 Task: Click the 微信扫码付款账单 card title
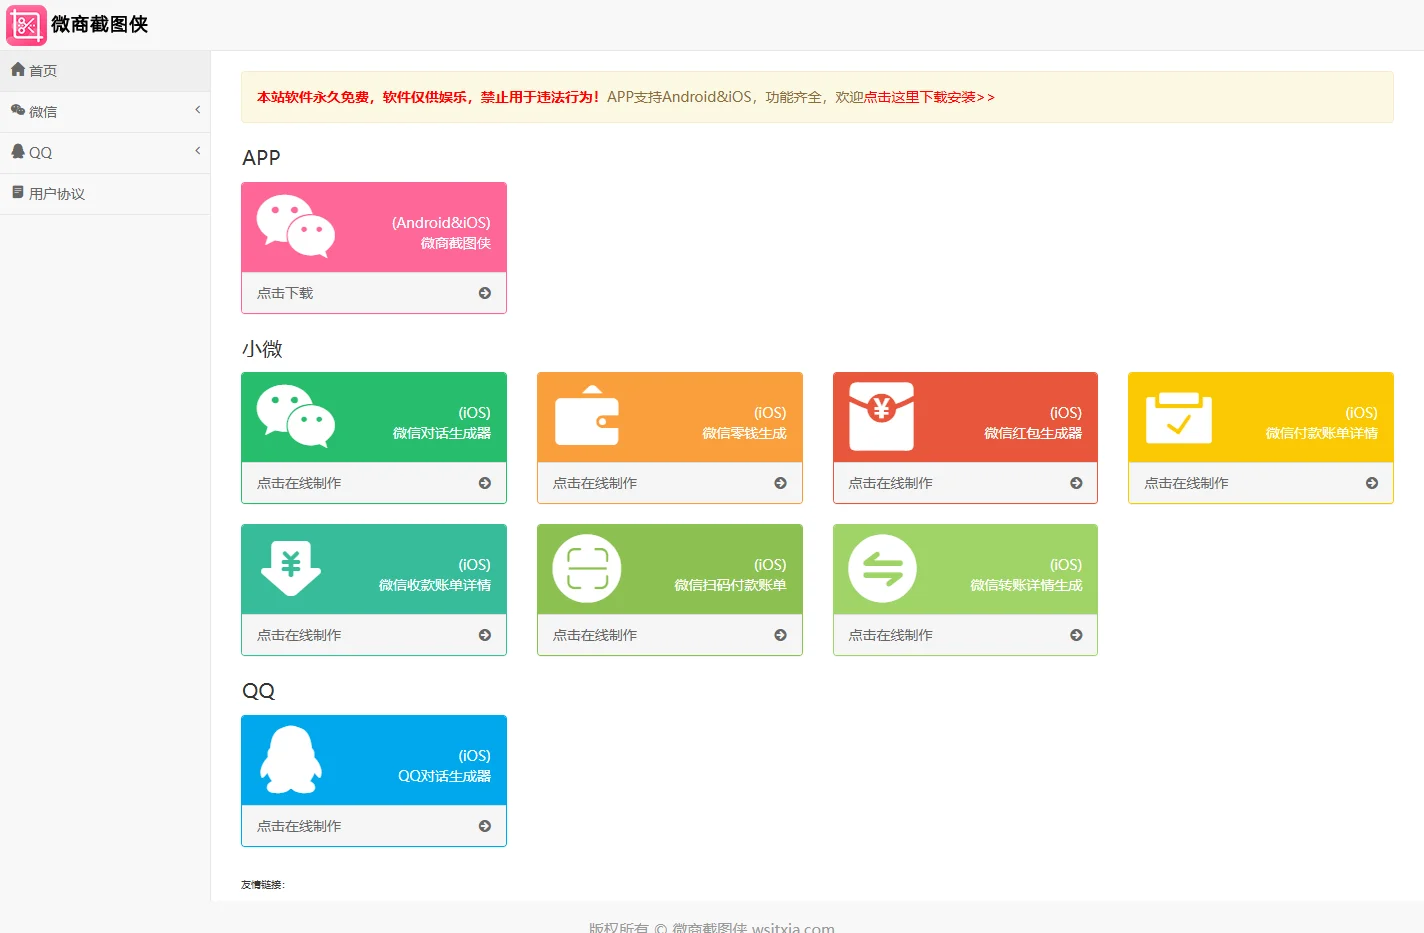(x=730, y=585)
